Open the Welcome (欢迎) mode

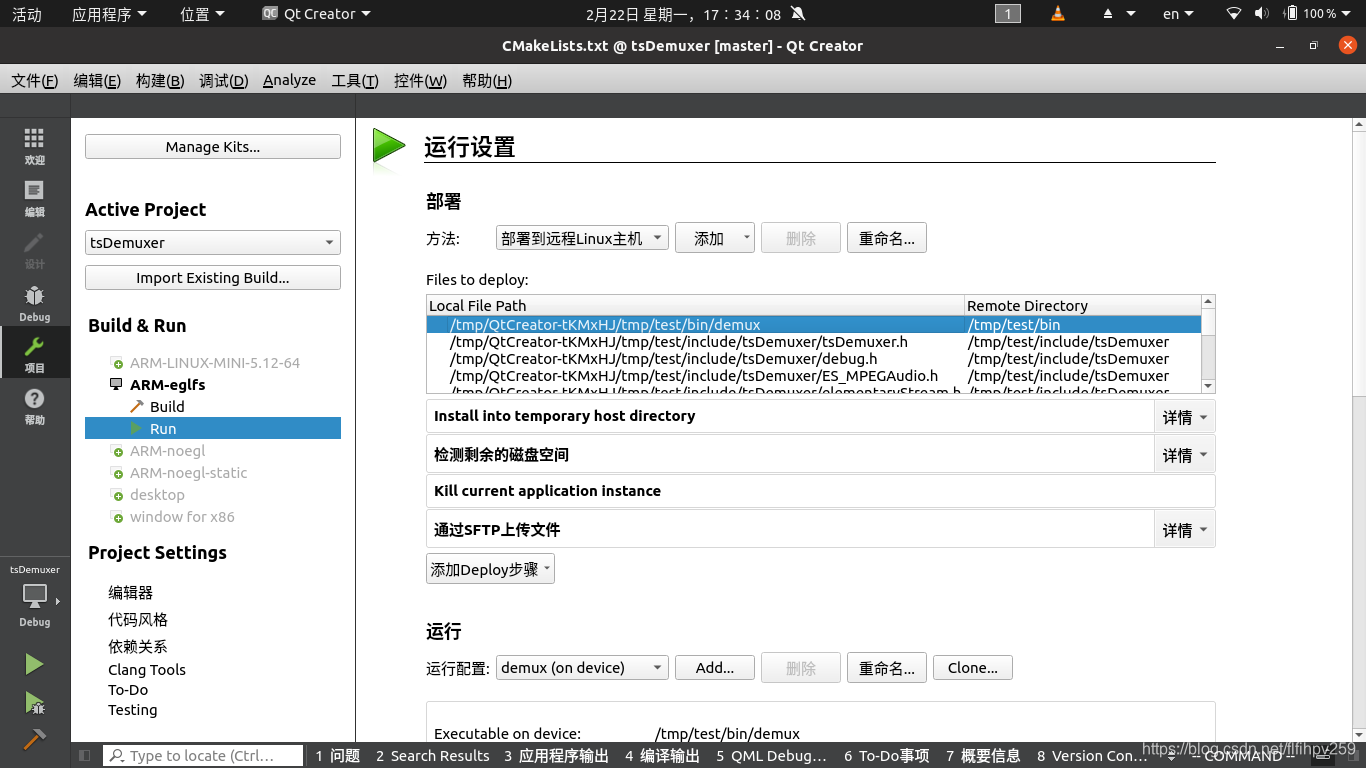[x=34, y=146]
